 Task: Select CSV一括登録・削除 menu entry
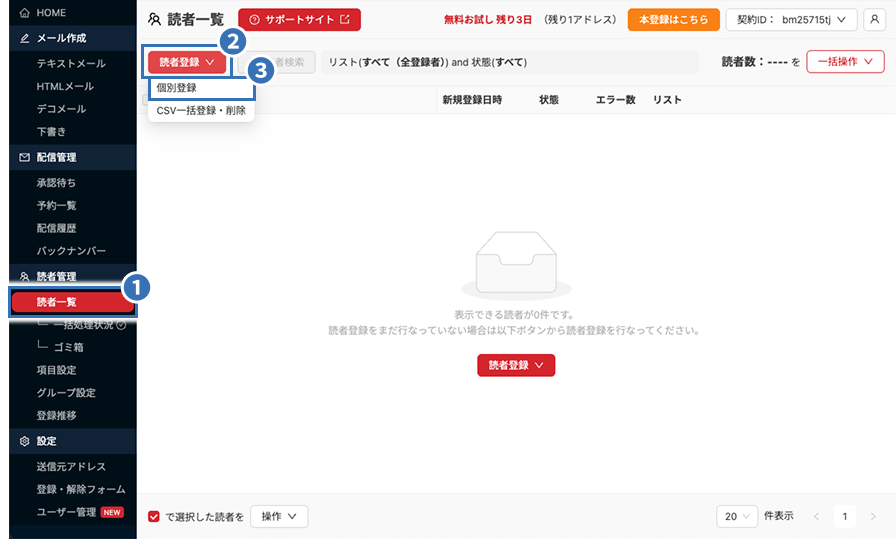203,111
